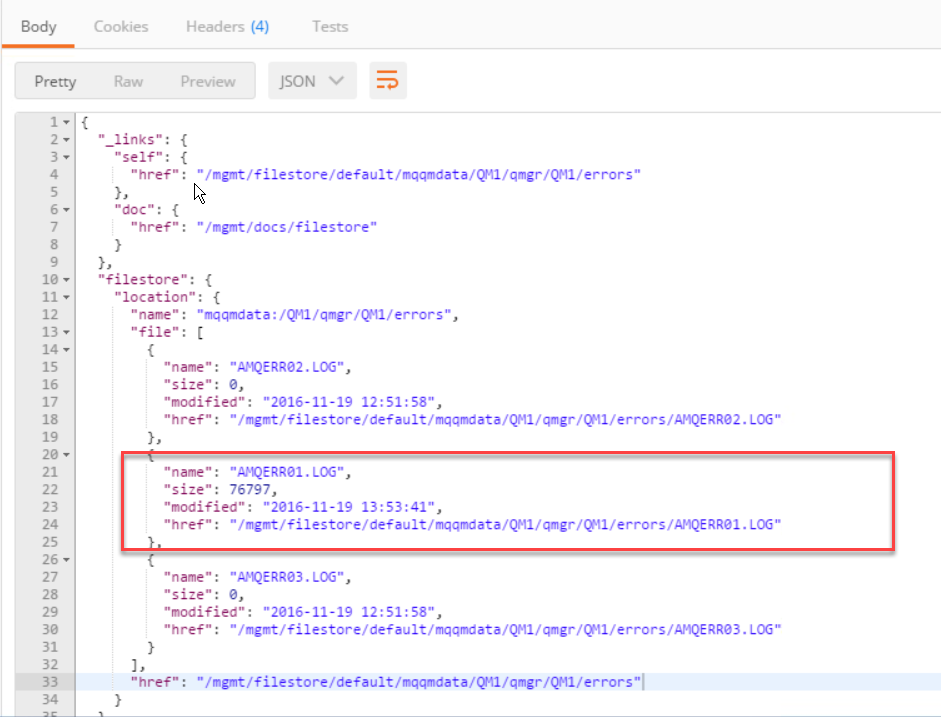Click the AMQERR03.LOG href path on line 30
The width and height of the screenshot is (941, 717).
[505, 629]
